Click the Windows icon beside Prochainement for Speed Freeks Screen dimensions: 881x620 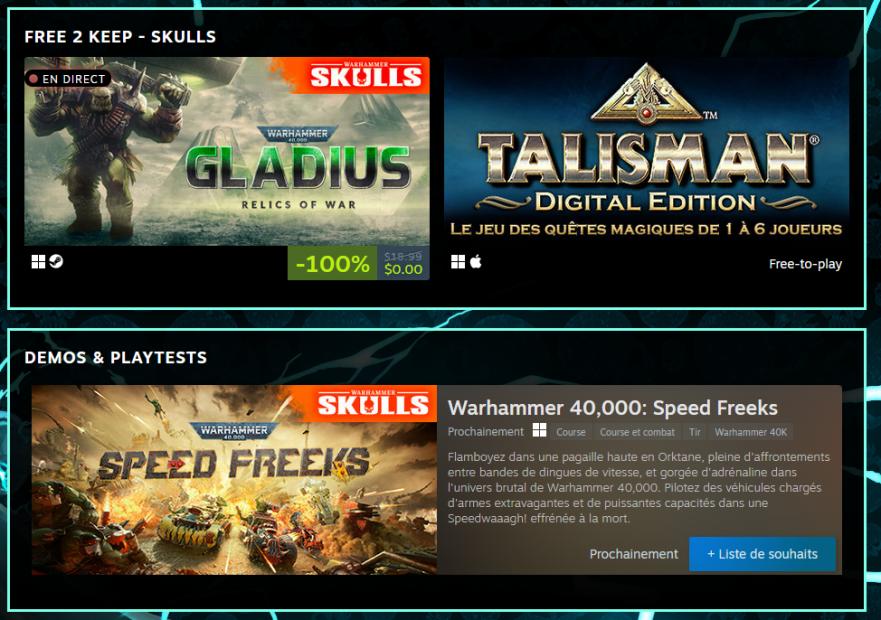tap(539, 431)
